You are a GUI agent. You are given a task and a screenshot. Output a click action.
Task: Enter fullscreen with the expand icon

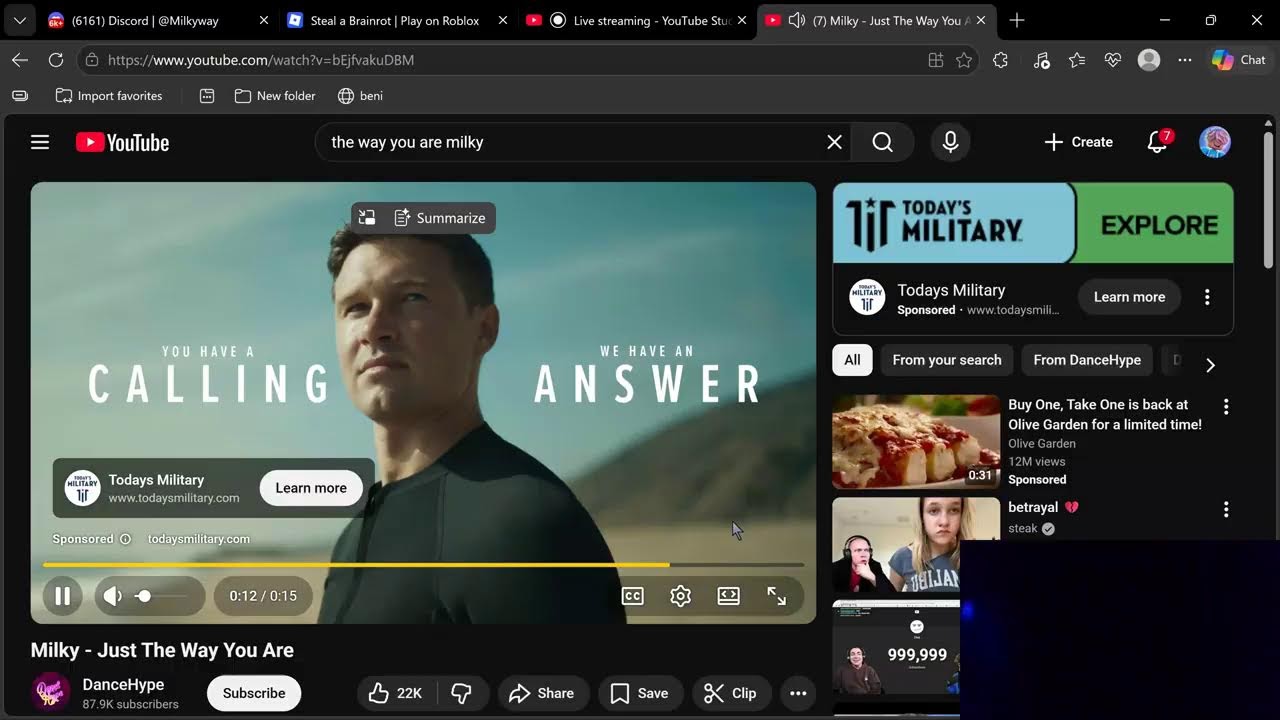(777, 596)
